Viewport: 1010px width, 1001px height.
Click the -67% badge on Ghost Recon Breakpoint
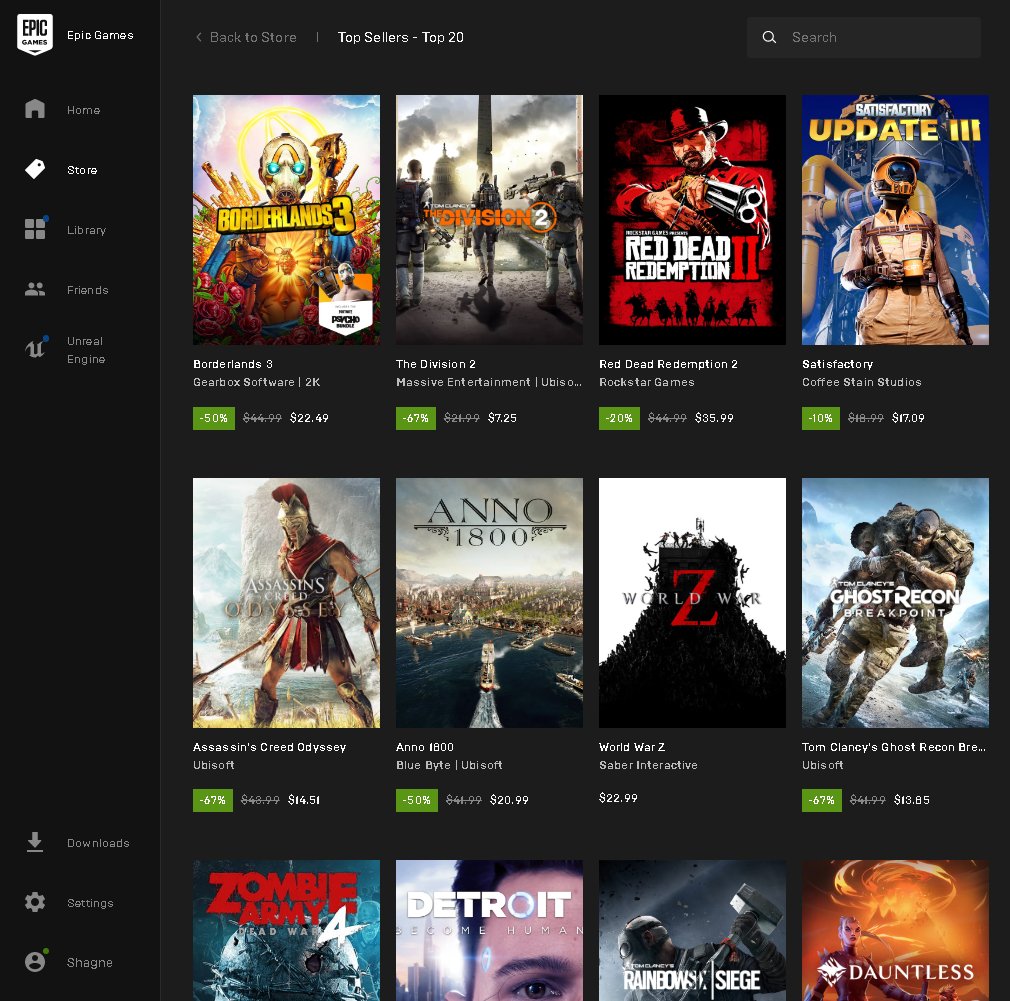(821, 800)
